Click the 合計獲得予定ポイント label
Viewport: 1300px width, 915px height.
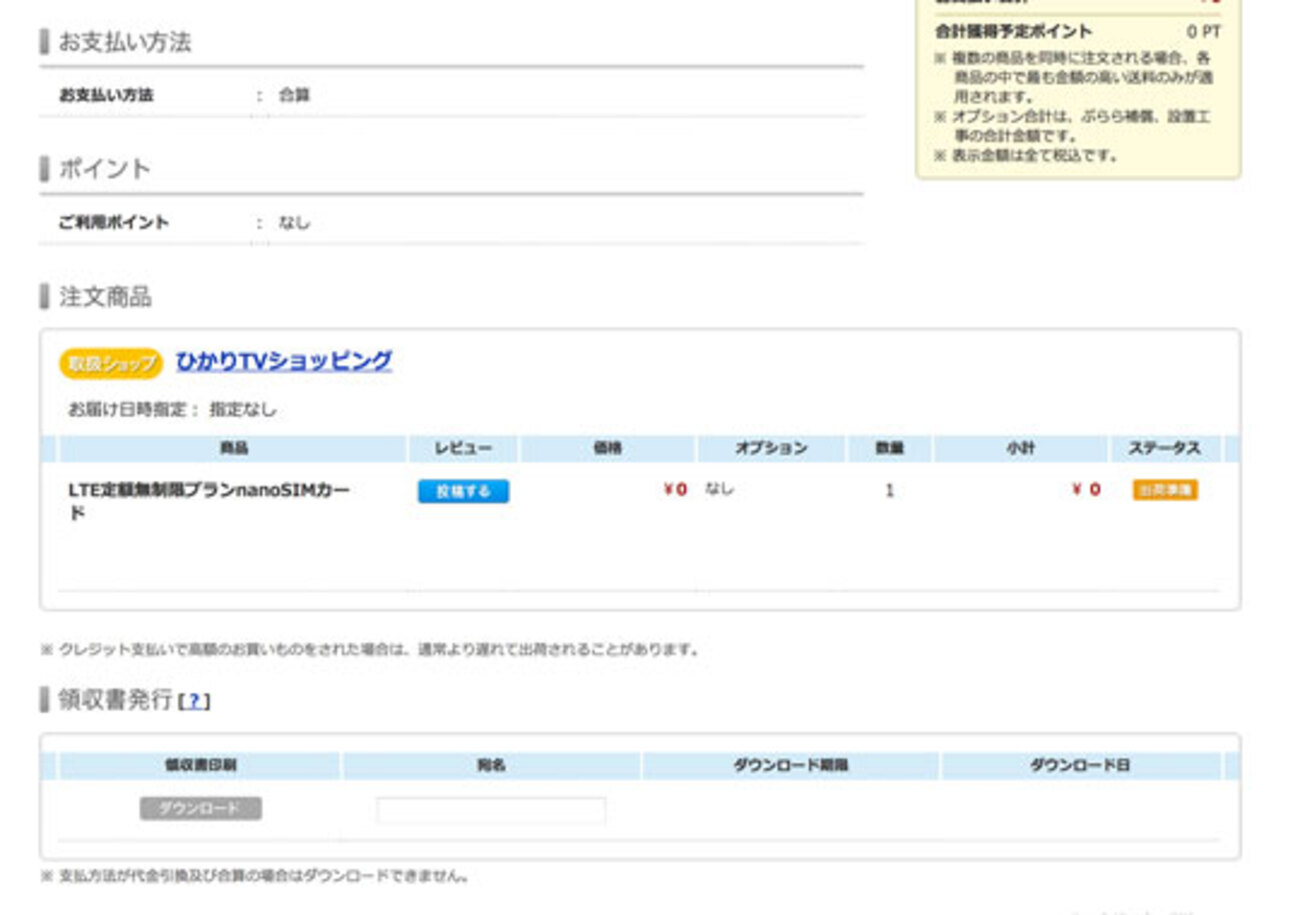pyautogui.click(x=1013, y=32)
